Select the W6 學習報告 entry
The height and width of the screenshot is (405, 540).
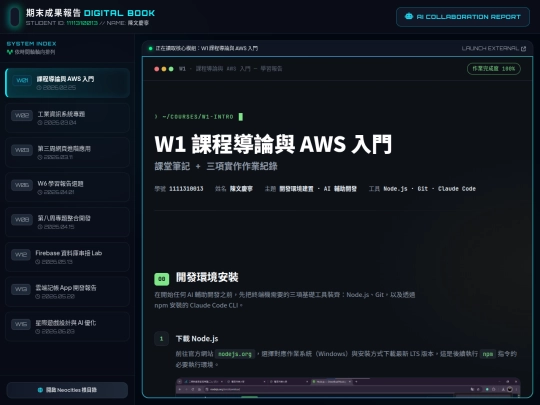[67, 187]
